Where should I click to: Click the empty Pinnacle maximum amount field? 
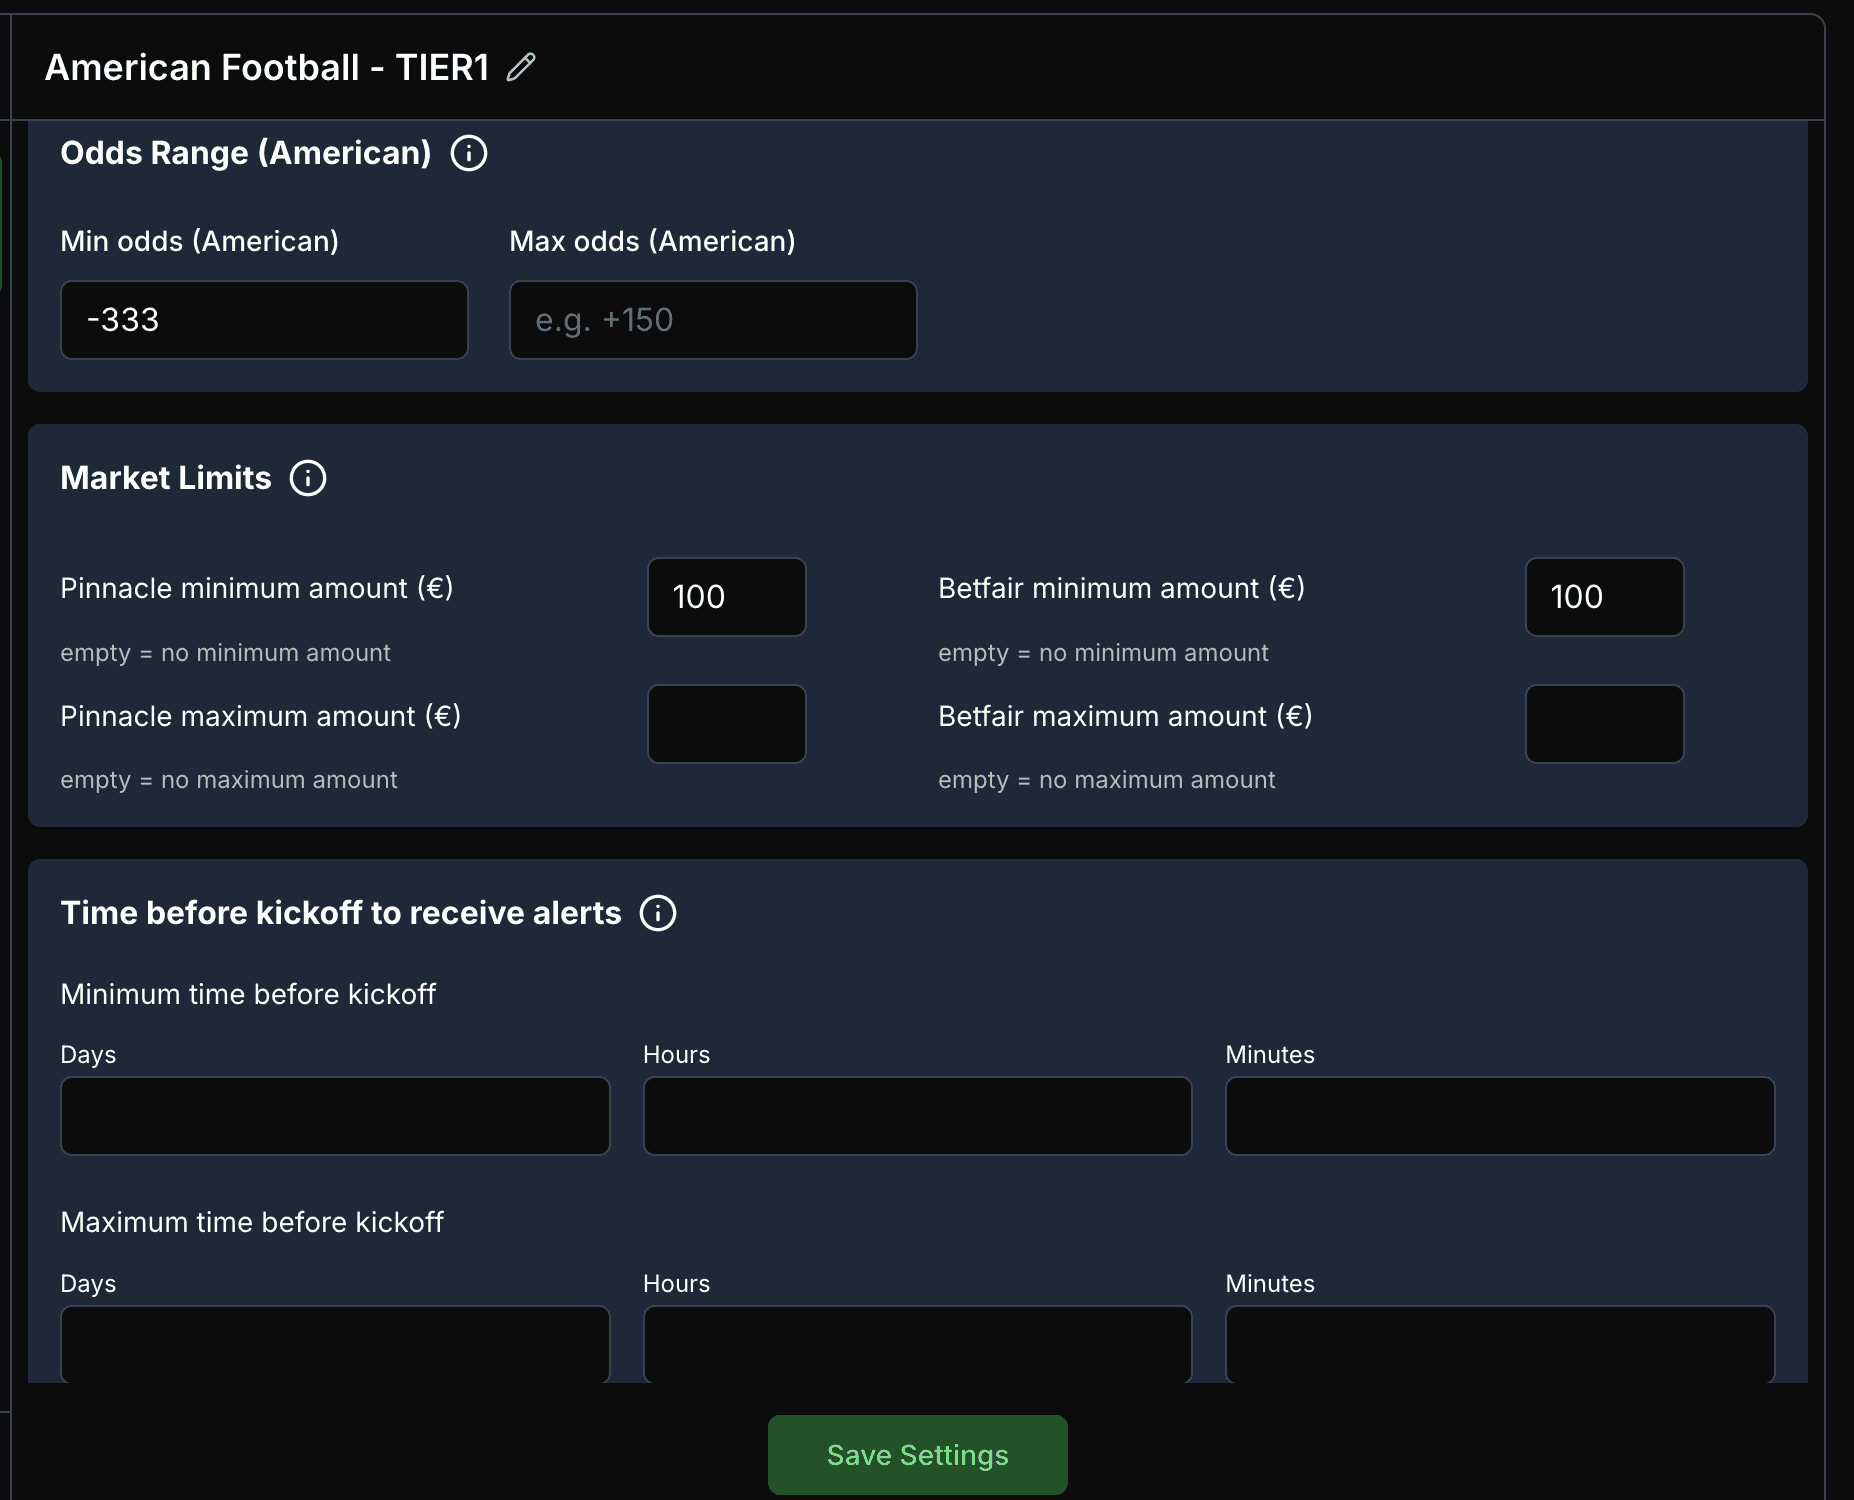726,724
